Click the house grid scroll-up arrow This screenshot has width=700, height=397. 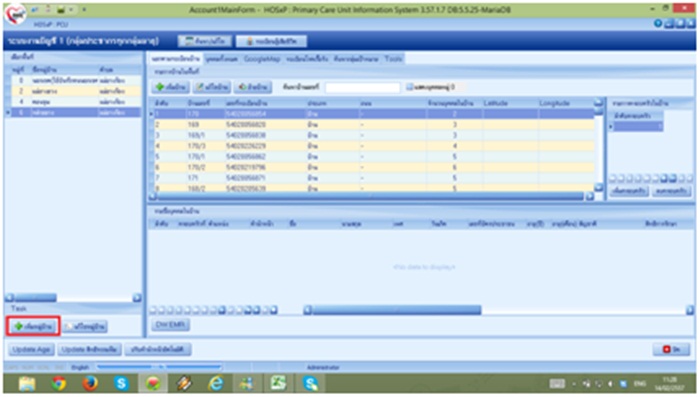click(599, 103)
